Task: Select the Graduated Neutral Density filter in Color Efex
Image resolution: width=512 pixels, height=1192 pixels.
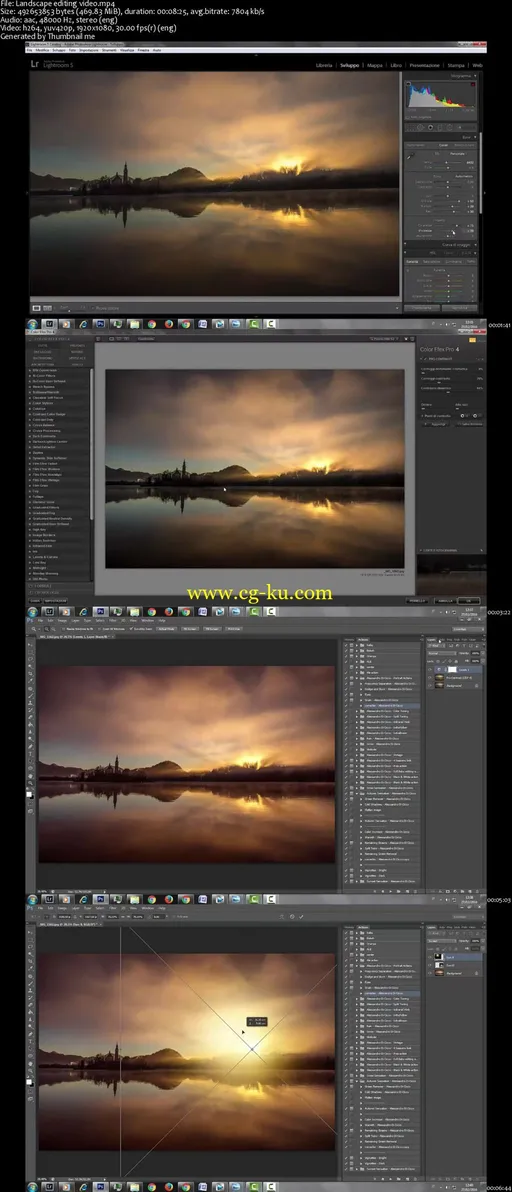Action: 52,518
